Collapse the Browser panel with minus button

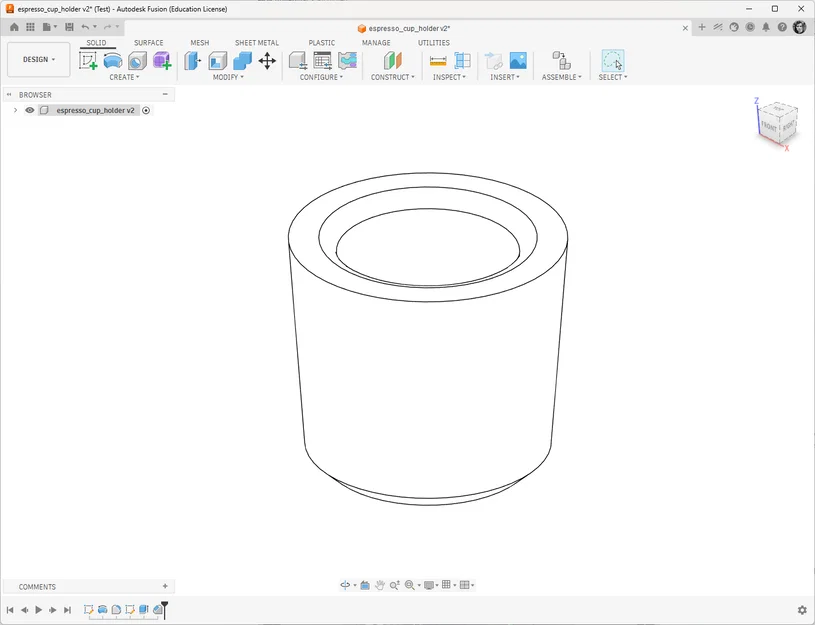click(x=165, y=94)
